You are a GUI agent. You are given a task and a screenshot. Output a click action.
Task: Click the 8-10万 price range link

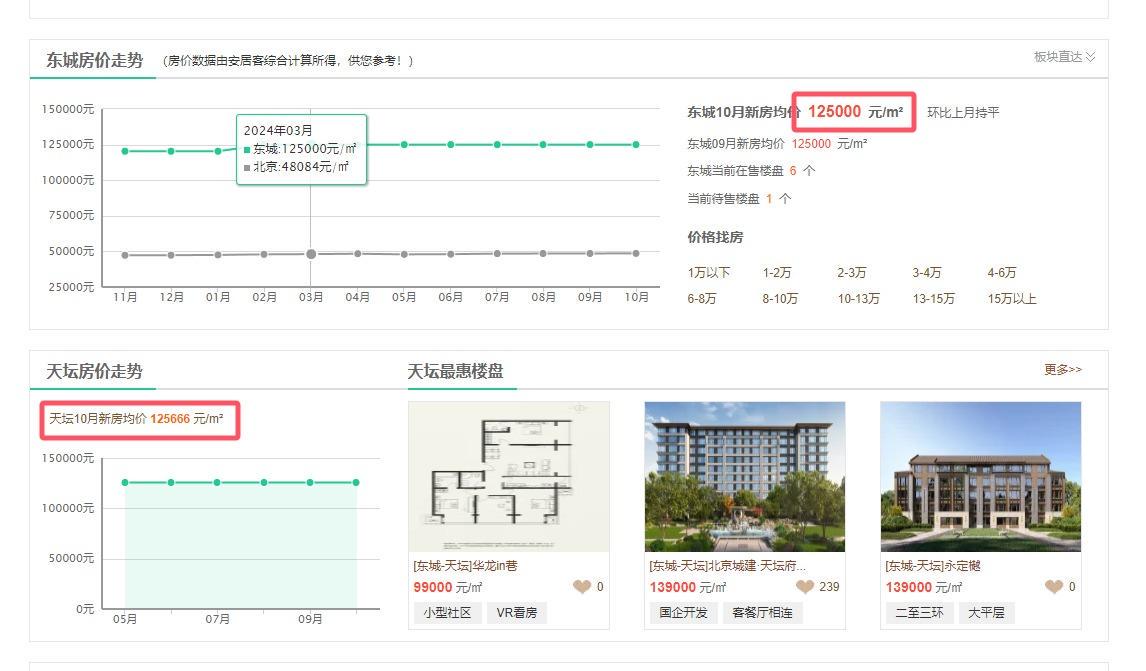point(780,299)
